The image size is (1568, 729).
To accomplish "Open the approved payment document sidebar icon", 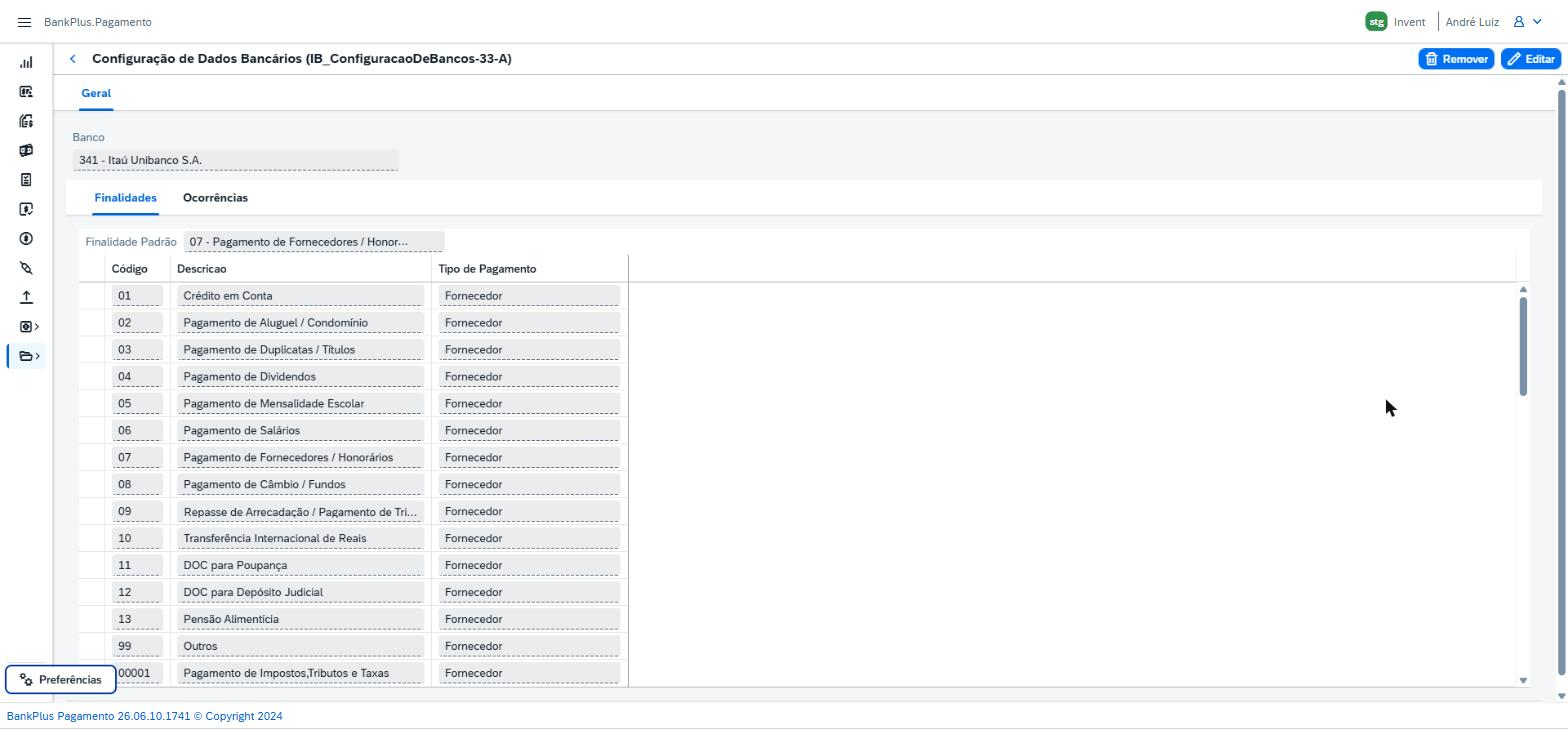I will point(26,209).
